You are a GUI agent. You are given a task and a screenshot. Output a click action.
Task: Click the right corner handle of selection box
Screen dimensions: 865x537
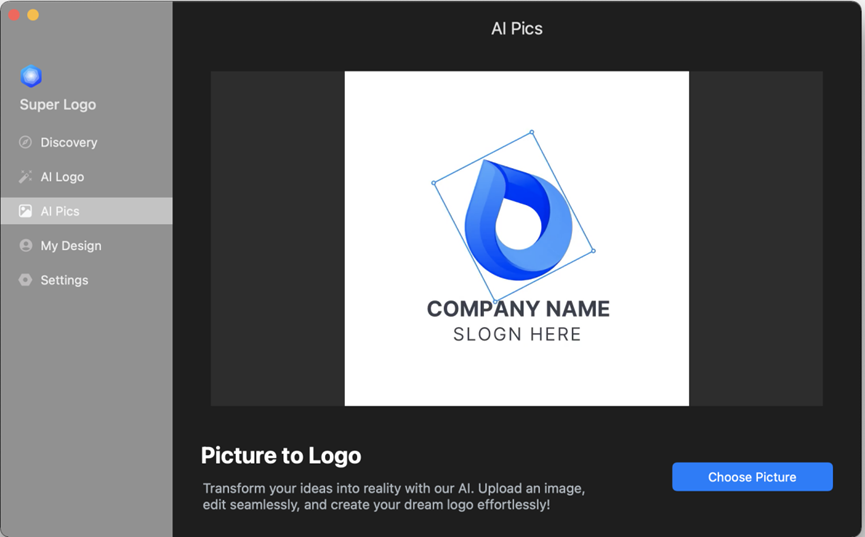(594, 251)
